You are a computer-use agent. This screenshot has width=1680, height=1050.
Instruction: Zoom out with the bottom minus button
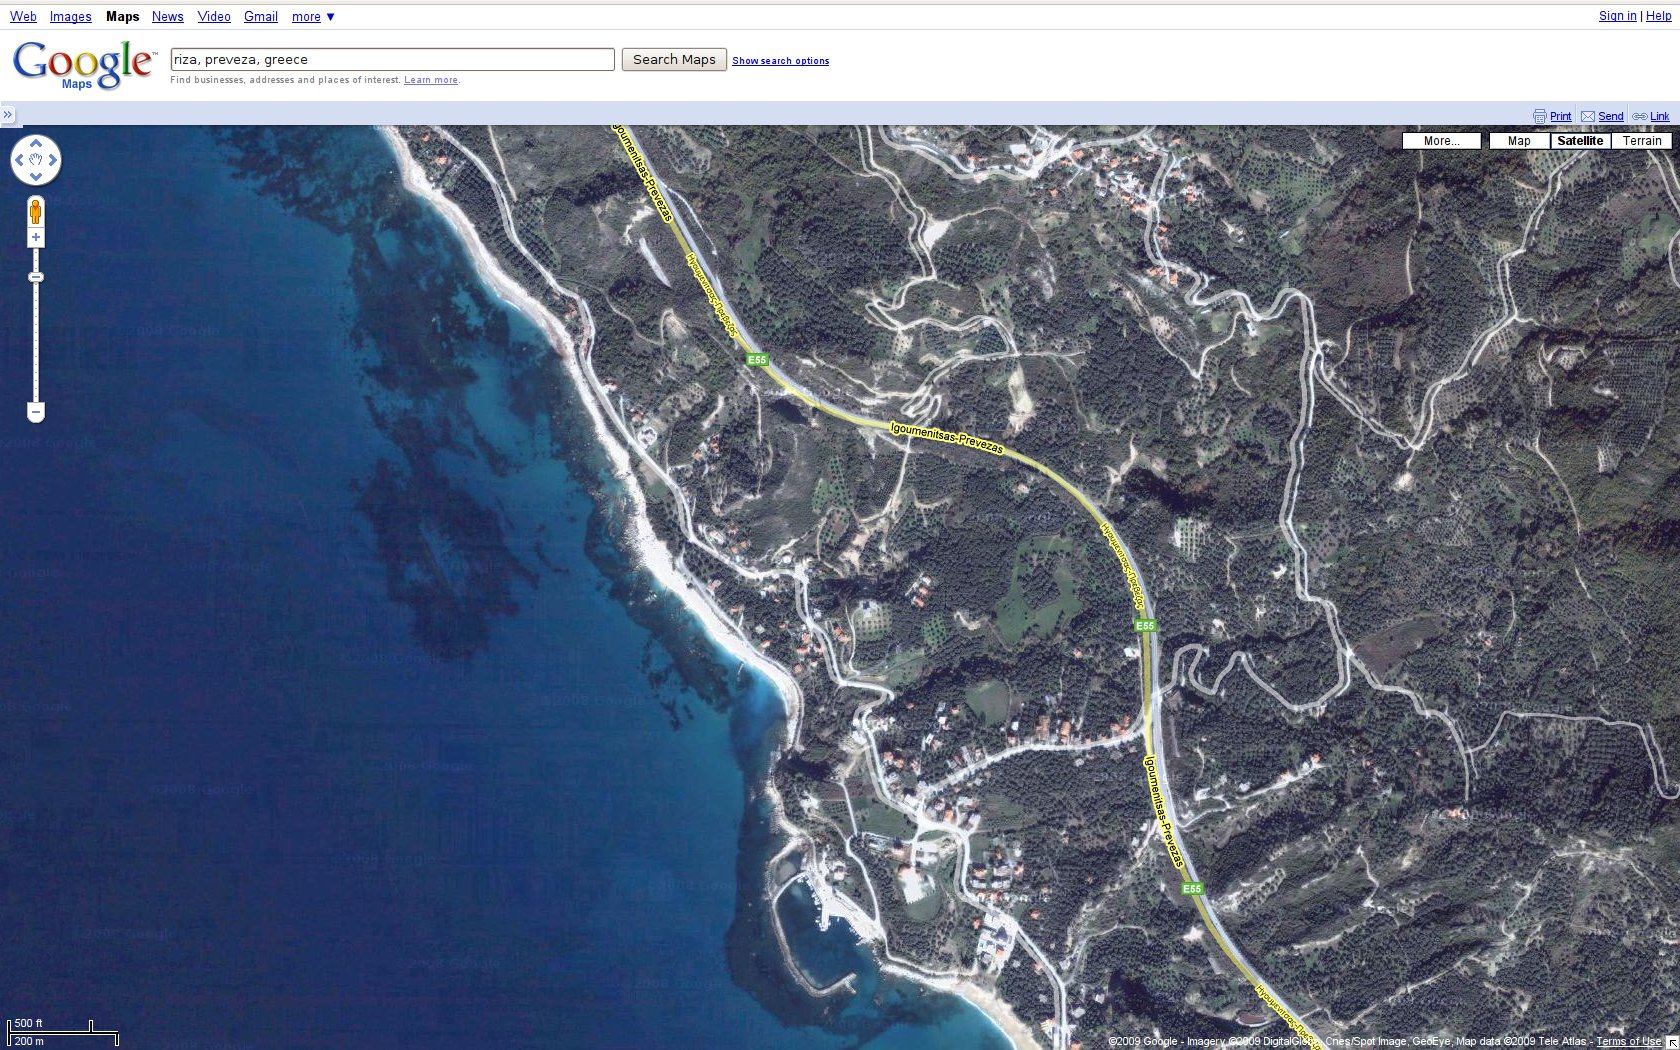tap(36, 411)
